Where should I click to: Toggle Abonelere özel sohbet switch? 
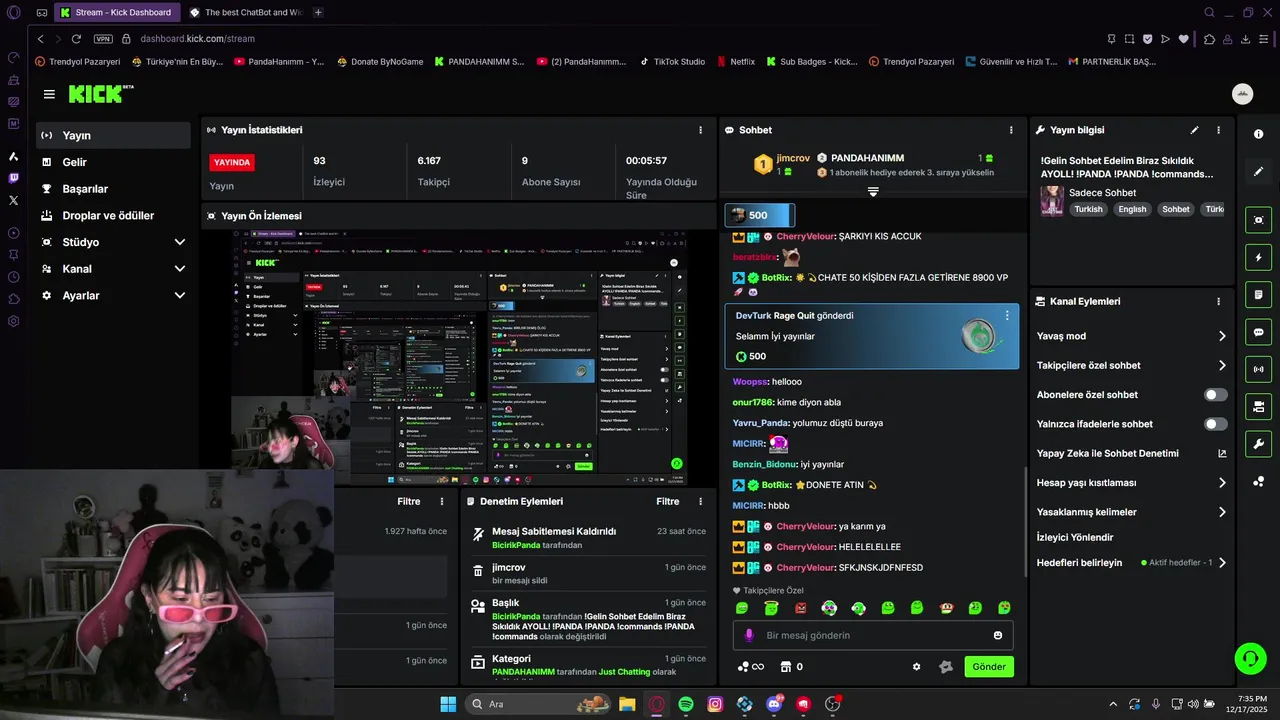point(1216,395)
